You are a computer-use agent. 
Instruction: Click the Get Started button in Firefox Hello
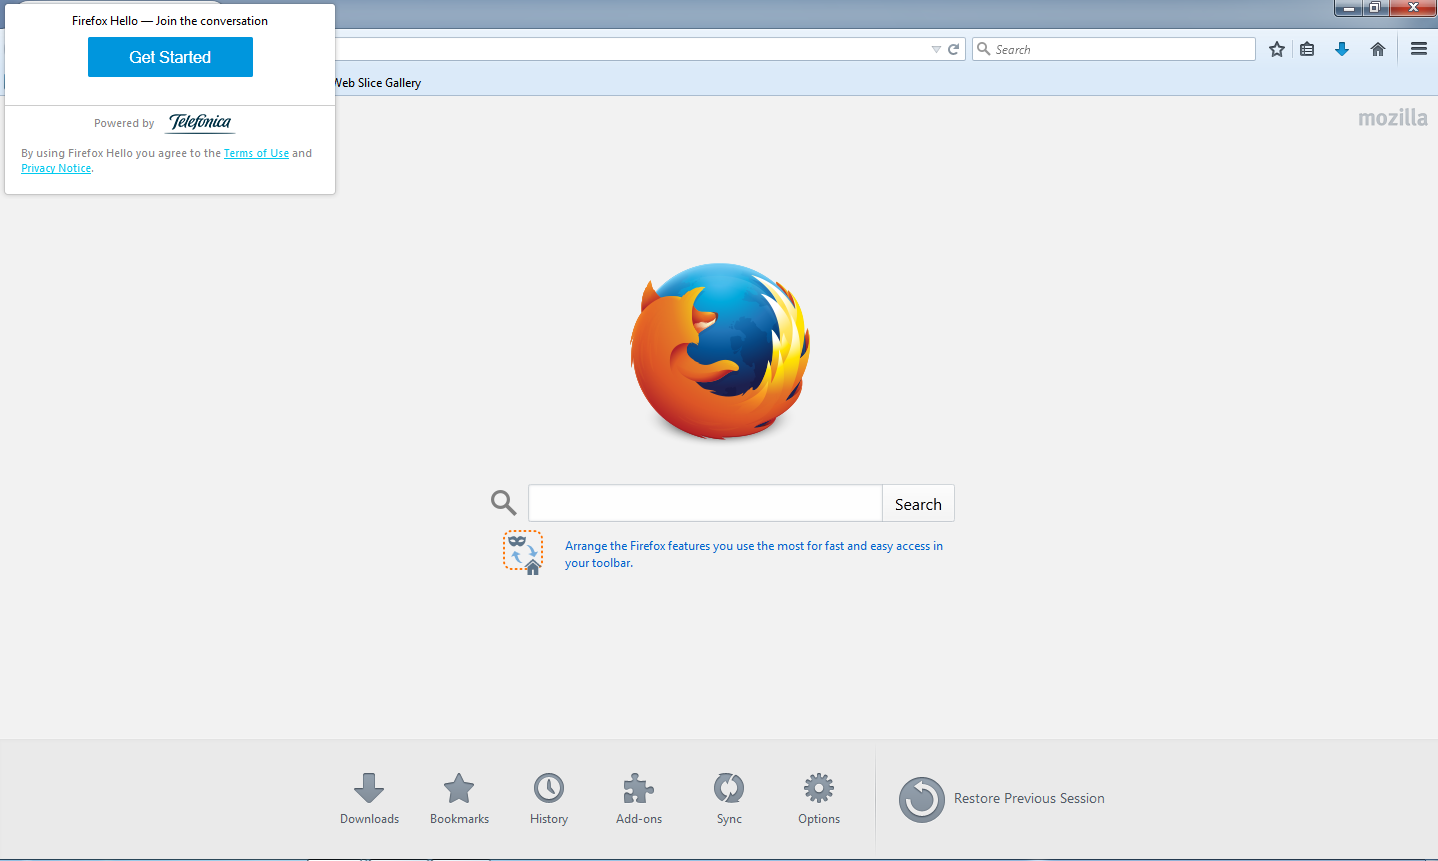(170, 57)
